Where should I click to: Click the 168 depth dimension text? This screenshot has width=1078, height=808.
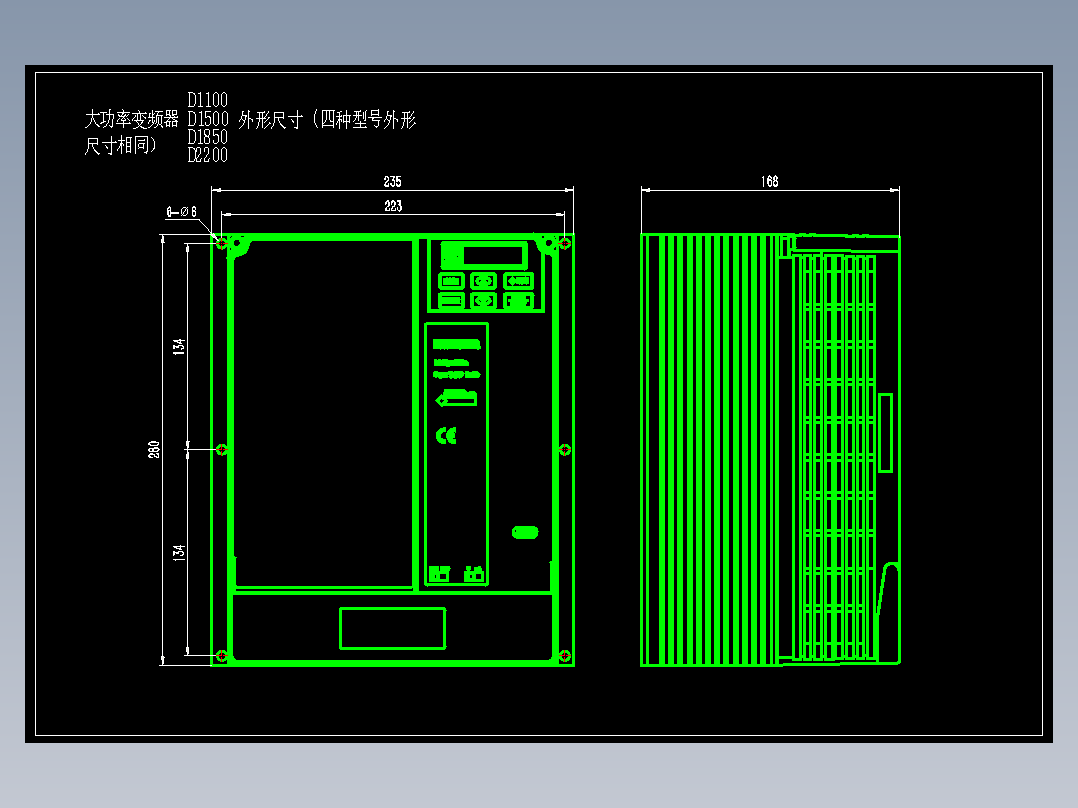[769, 182]
